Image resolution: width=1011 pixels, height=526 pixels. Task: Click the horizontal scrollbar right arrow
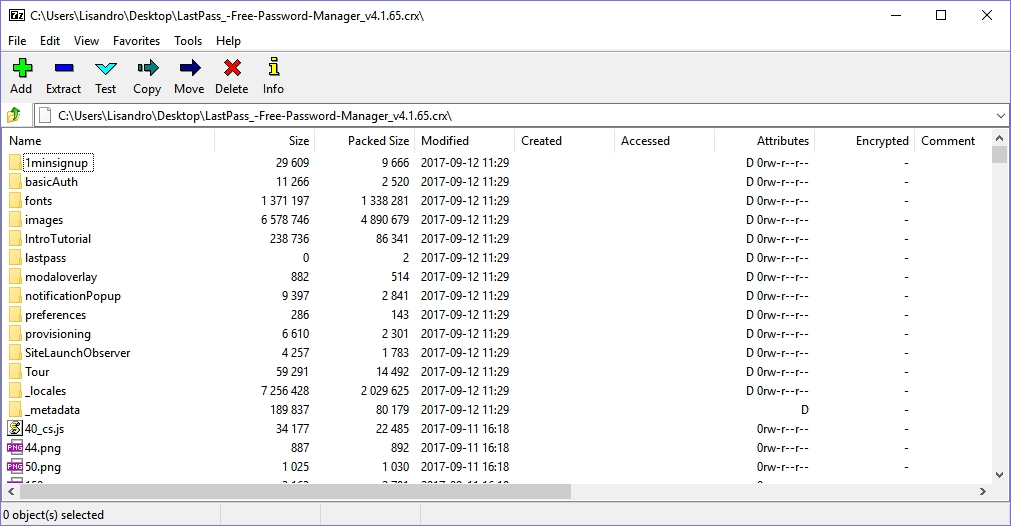pos(983,491)
